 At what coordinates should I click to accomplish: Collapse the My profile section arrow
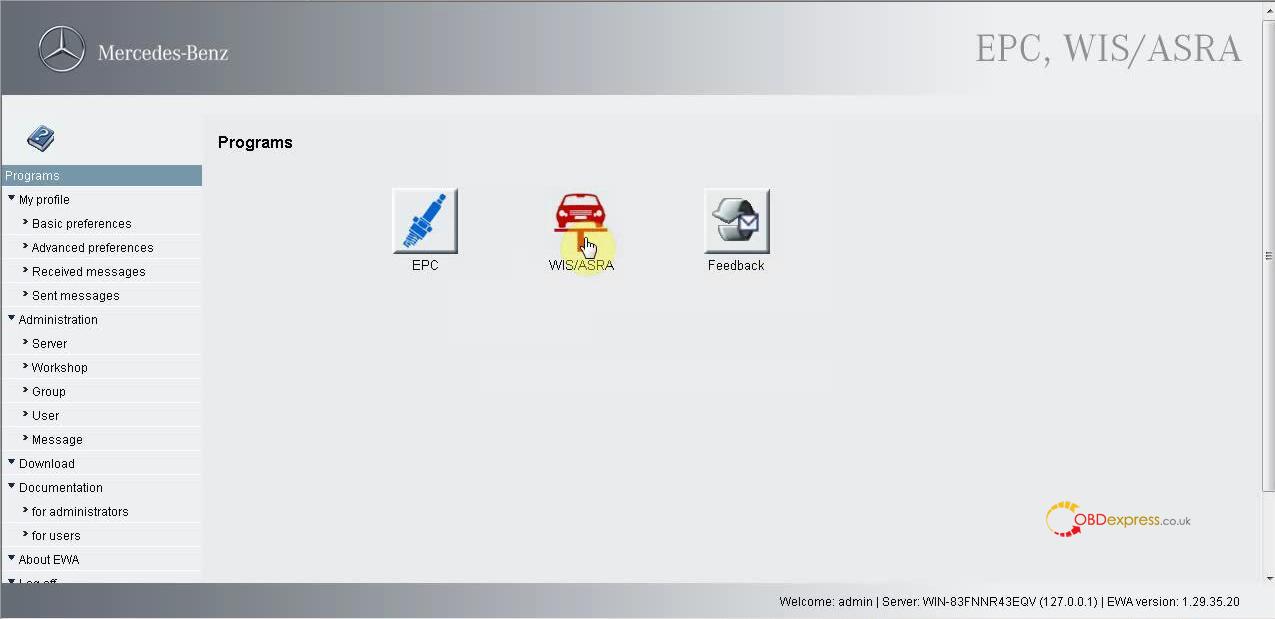tap(11, 199)
